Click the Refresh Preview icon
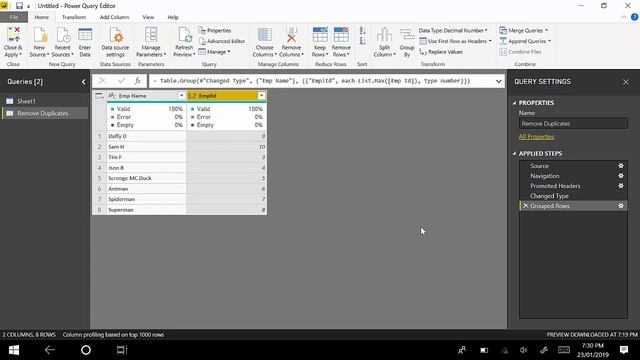Image resolution: width=640 pixels, height=360 pixels. coord(184,35)
